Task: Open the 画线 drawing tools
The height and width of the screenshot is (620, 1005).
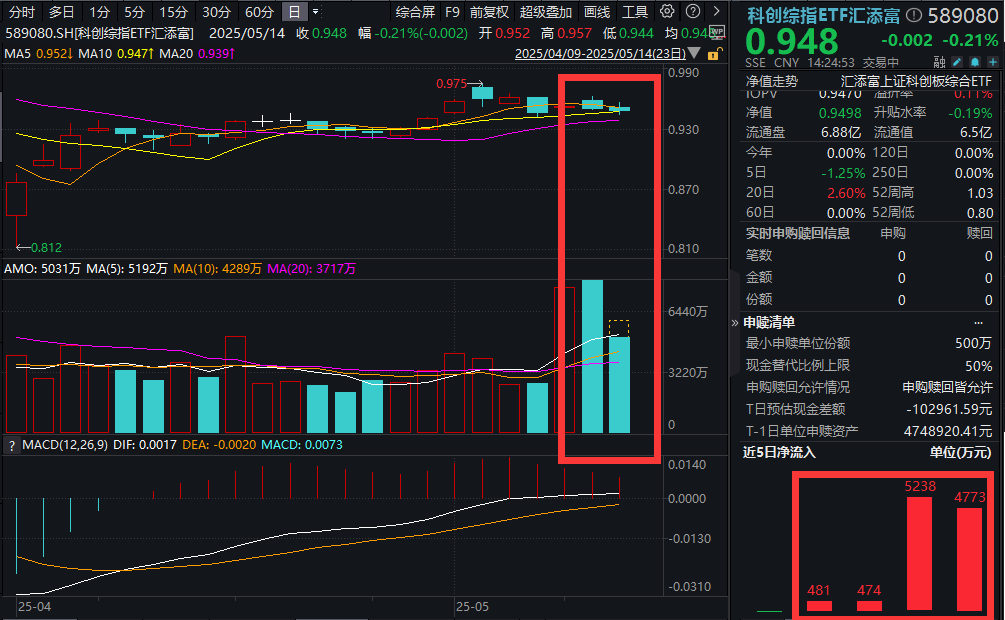Action: click(597, 12)
